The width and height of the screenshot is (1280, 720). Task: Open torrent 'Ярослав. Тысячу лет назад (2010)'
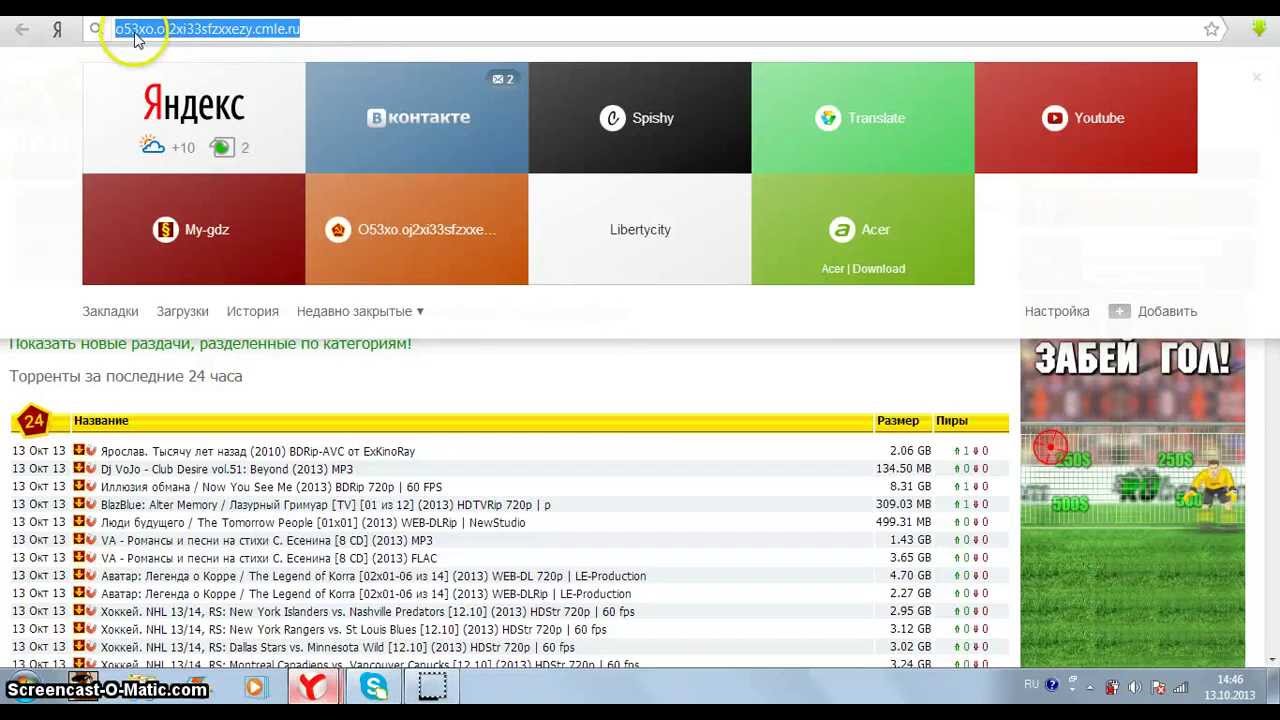point(258,452)
